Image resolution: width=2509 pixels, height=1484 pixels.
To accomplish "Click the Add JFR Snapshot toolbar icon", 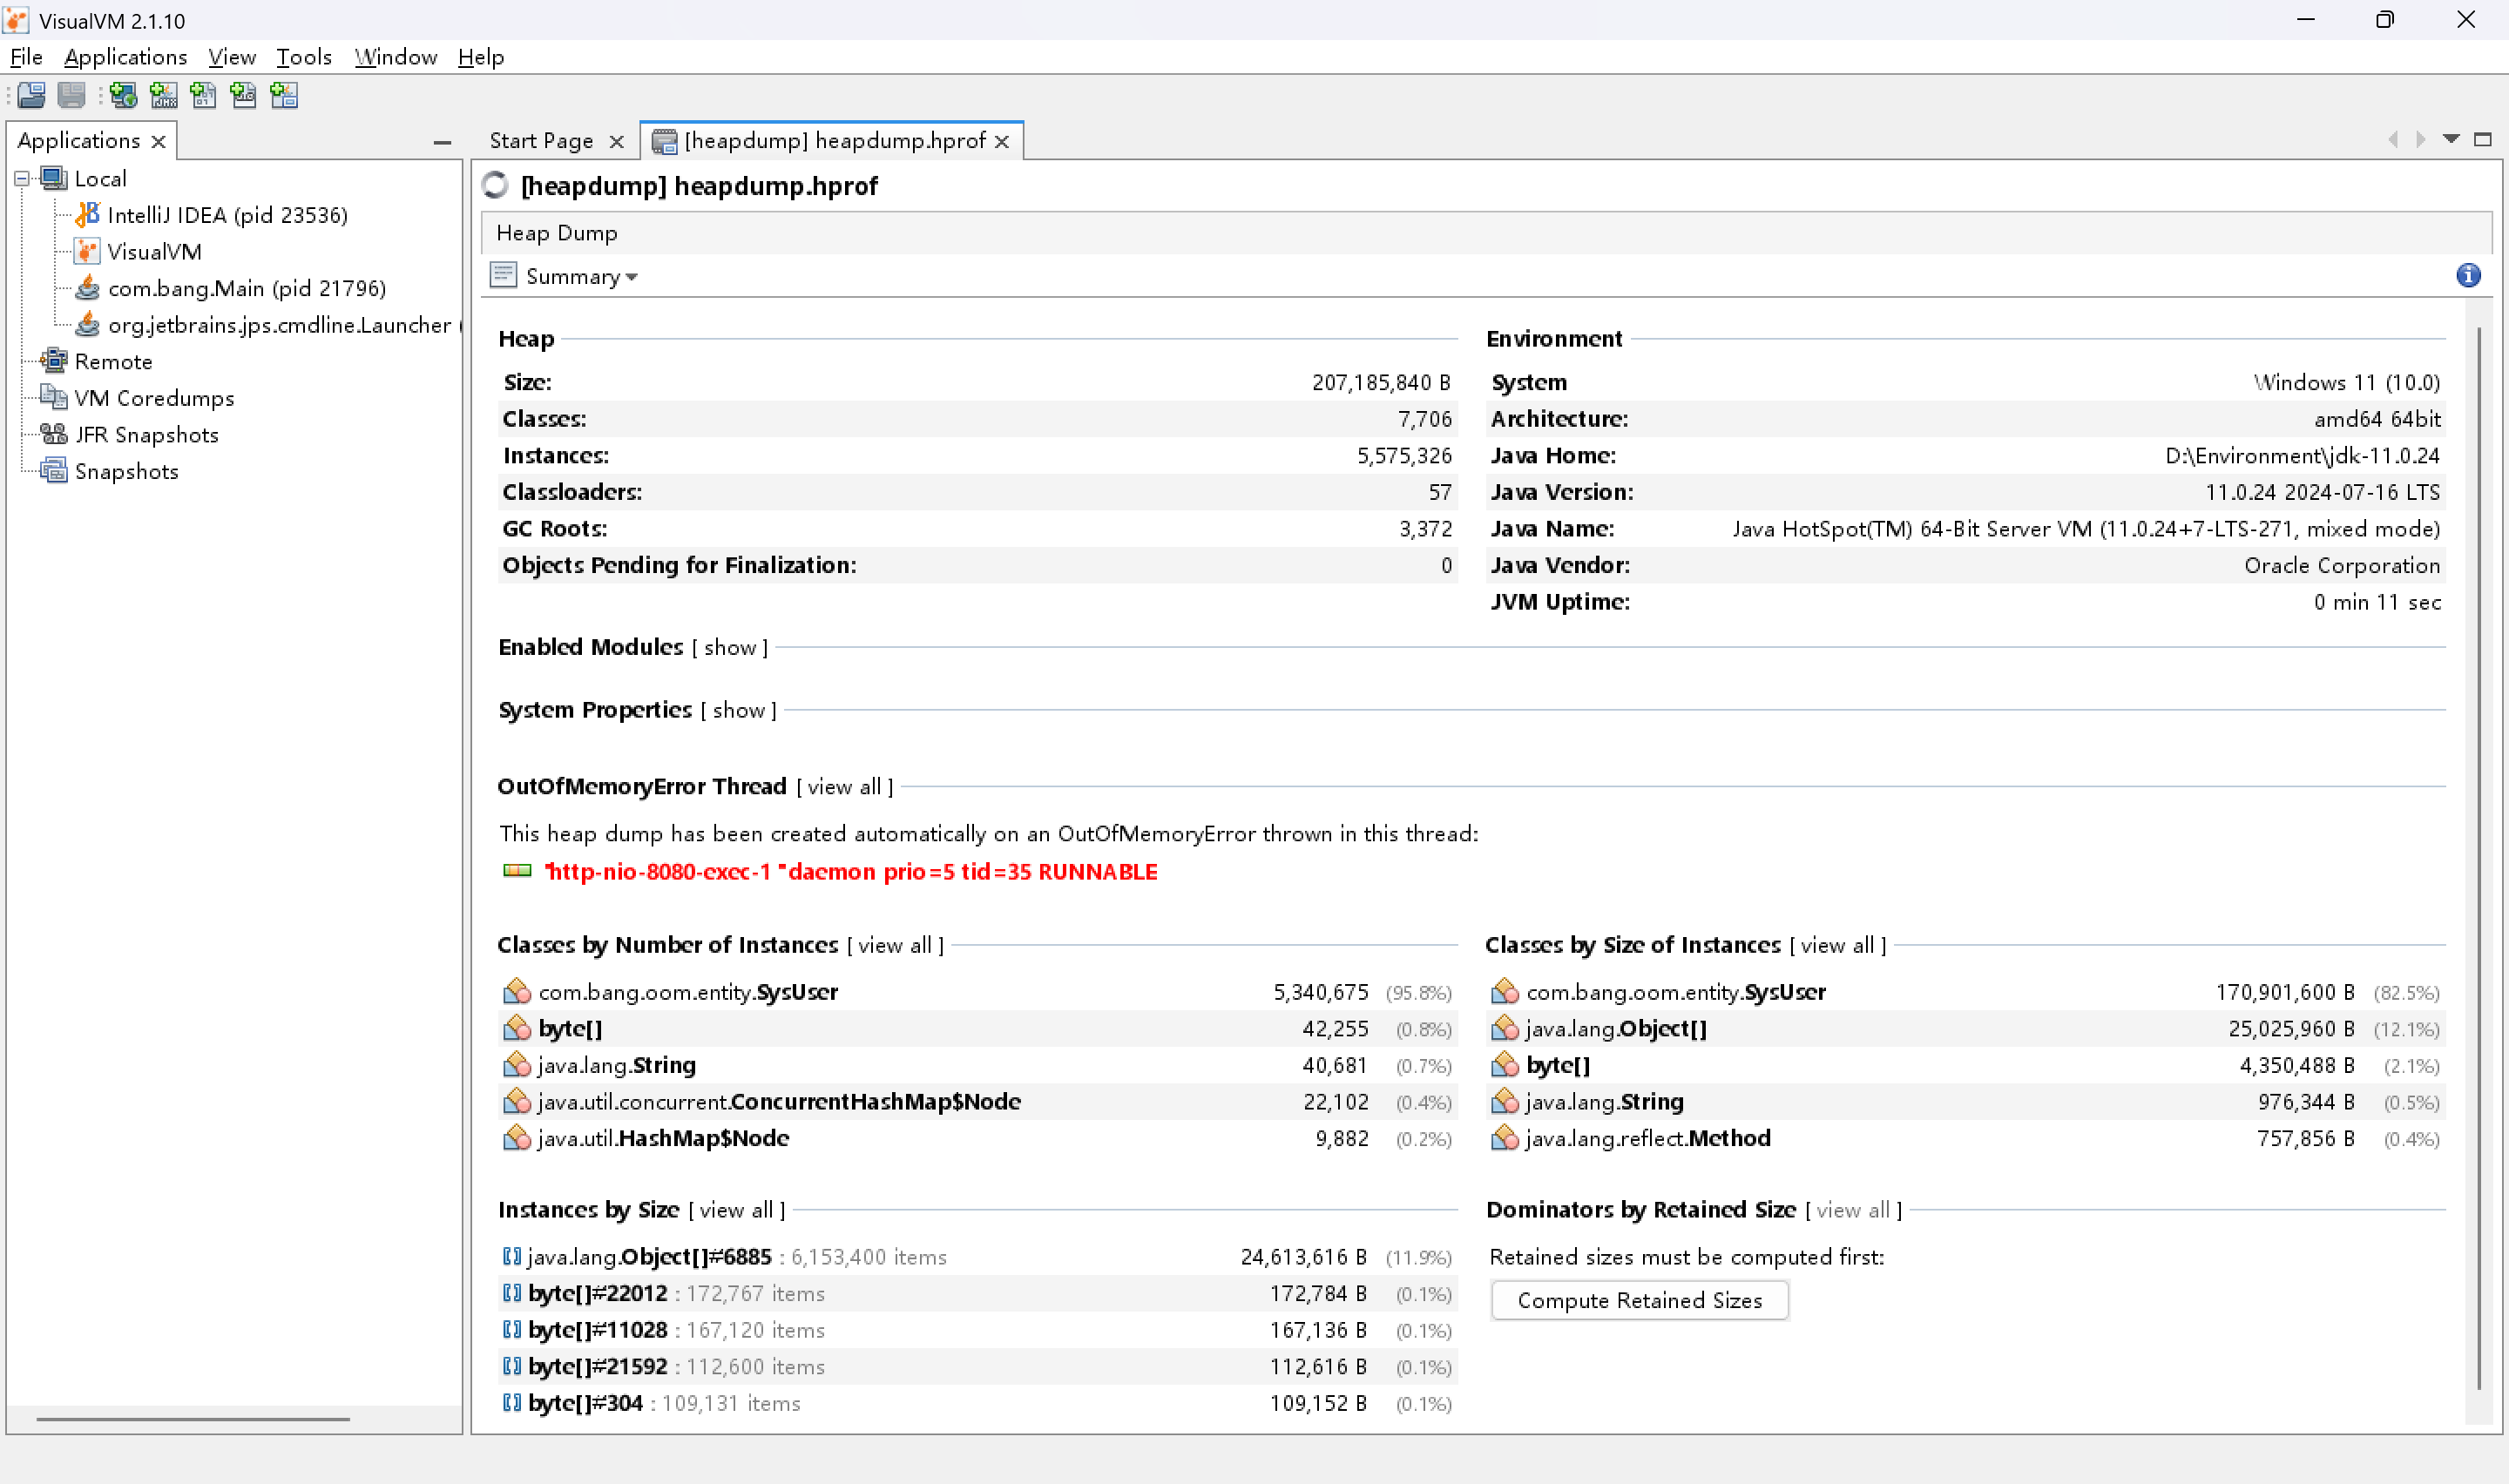I will pyautogui.click(x=244, y=95).
